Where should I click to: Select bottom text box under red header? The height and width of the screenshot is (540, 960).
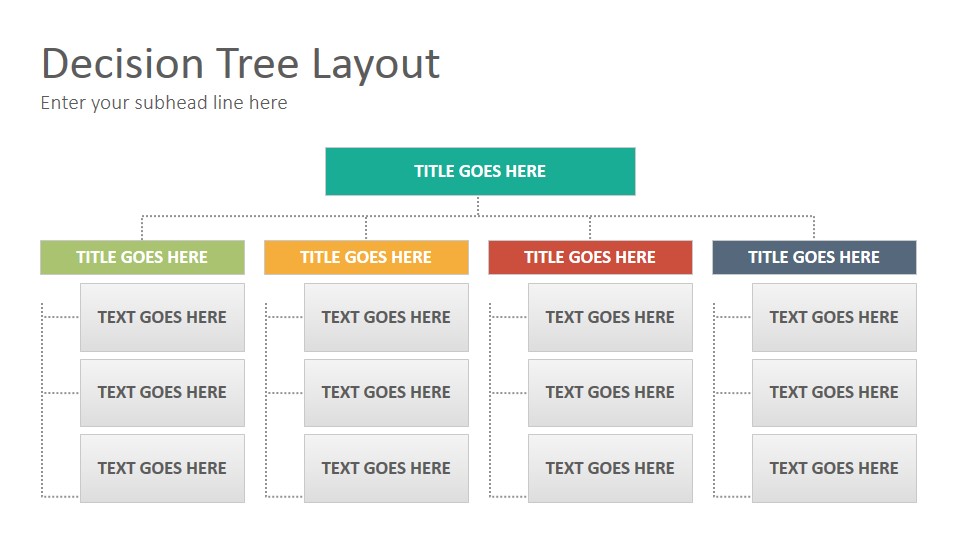point(610,468)
